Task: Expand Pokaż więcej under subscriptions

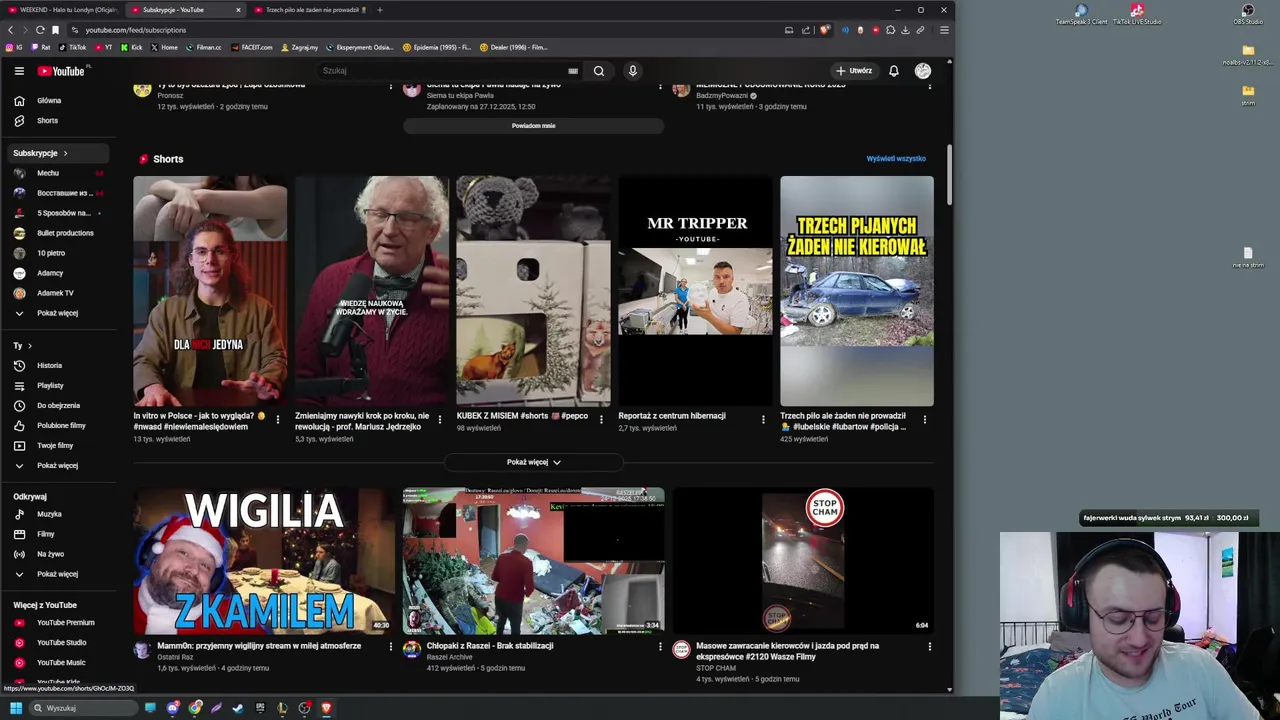Action: [60, 313]
